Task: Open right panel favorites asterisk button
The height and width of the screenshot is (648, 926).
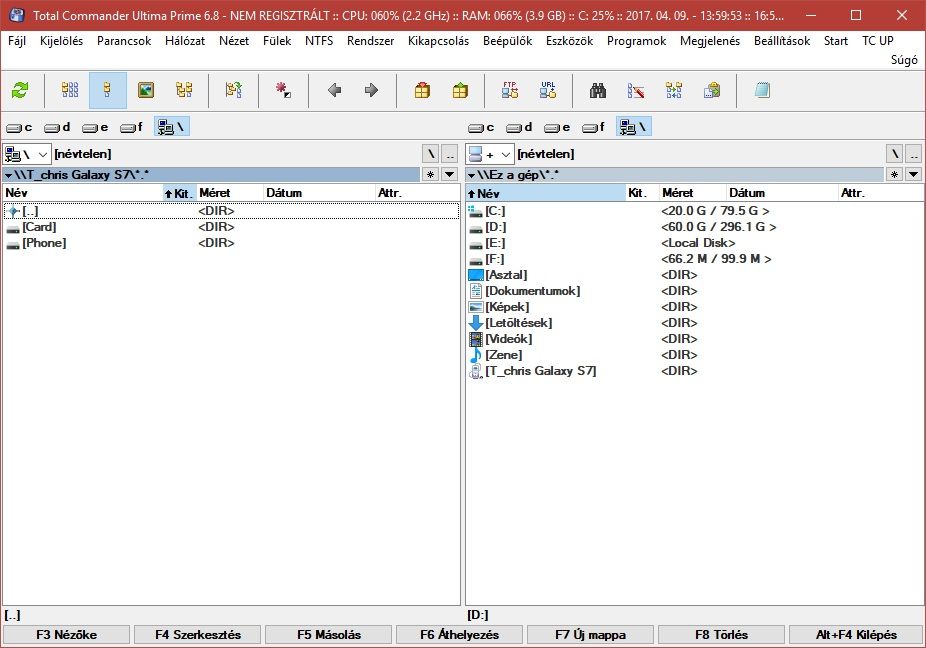Action: coord(895,174)
